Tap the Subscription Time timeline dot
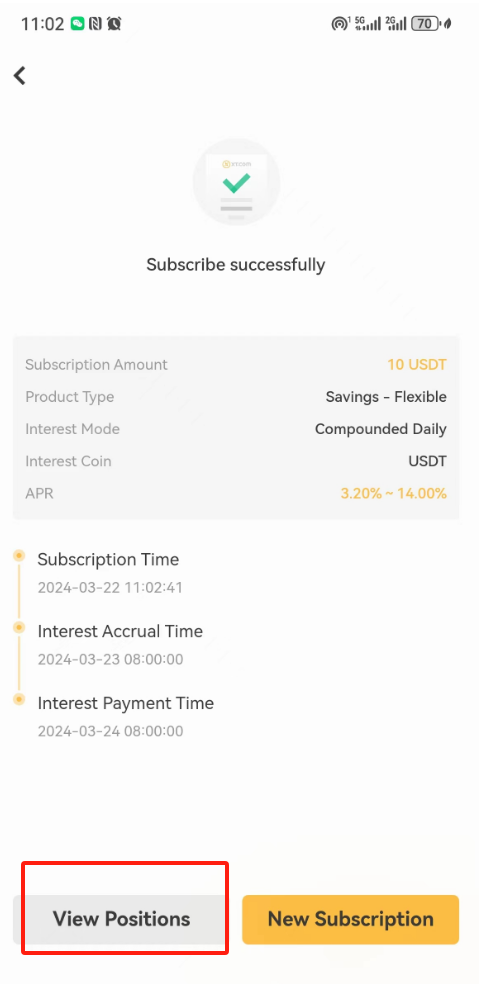 point(19,555)
